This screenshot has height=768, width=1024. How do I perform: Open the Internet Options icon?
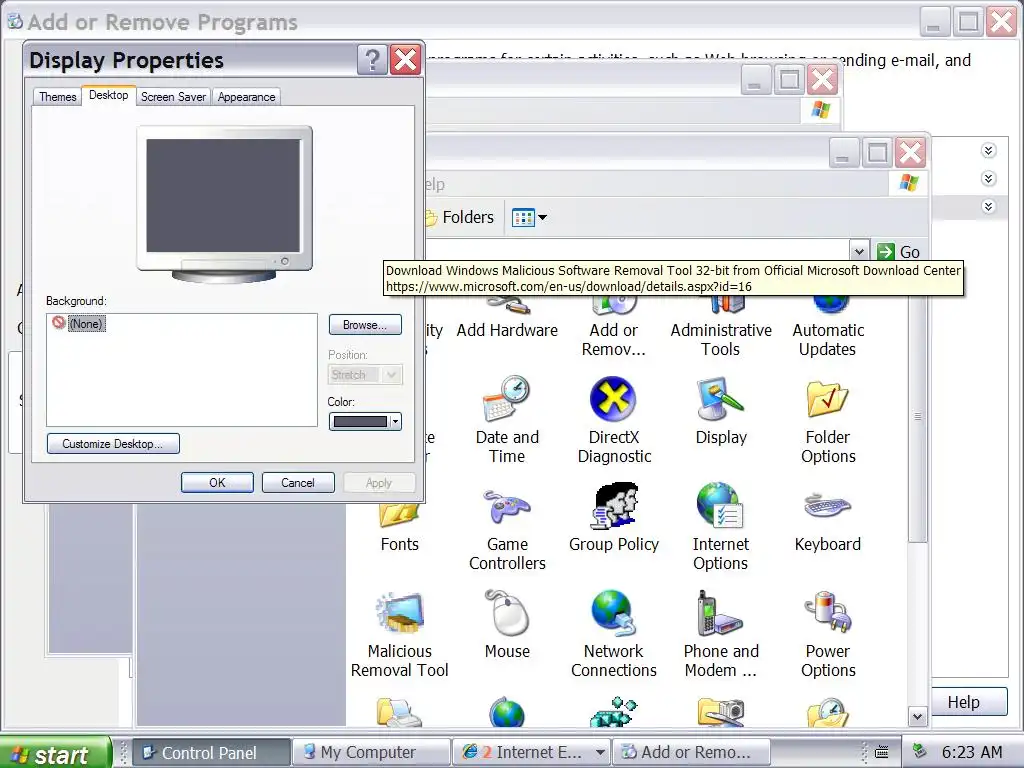[x=721, y=528]
